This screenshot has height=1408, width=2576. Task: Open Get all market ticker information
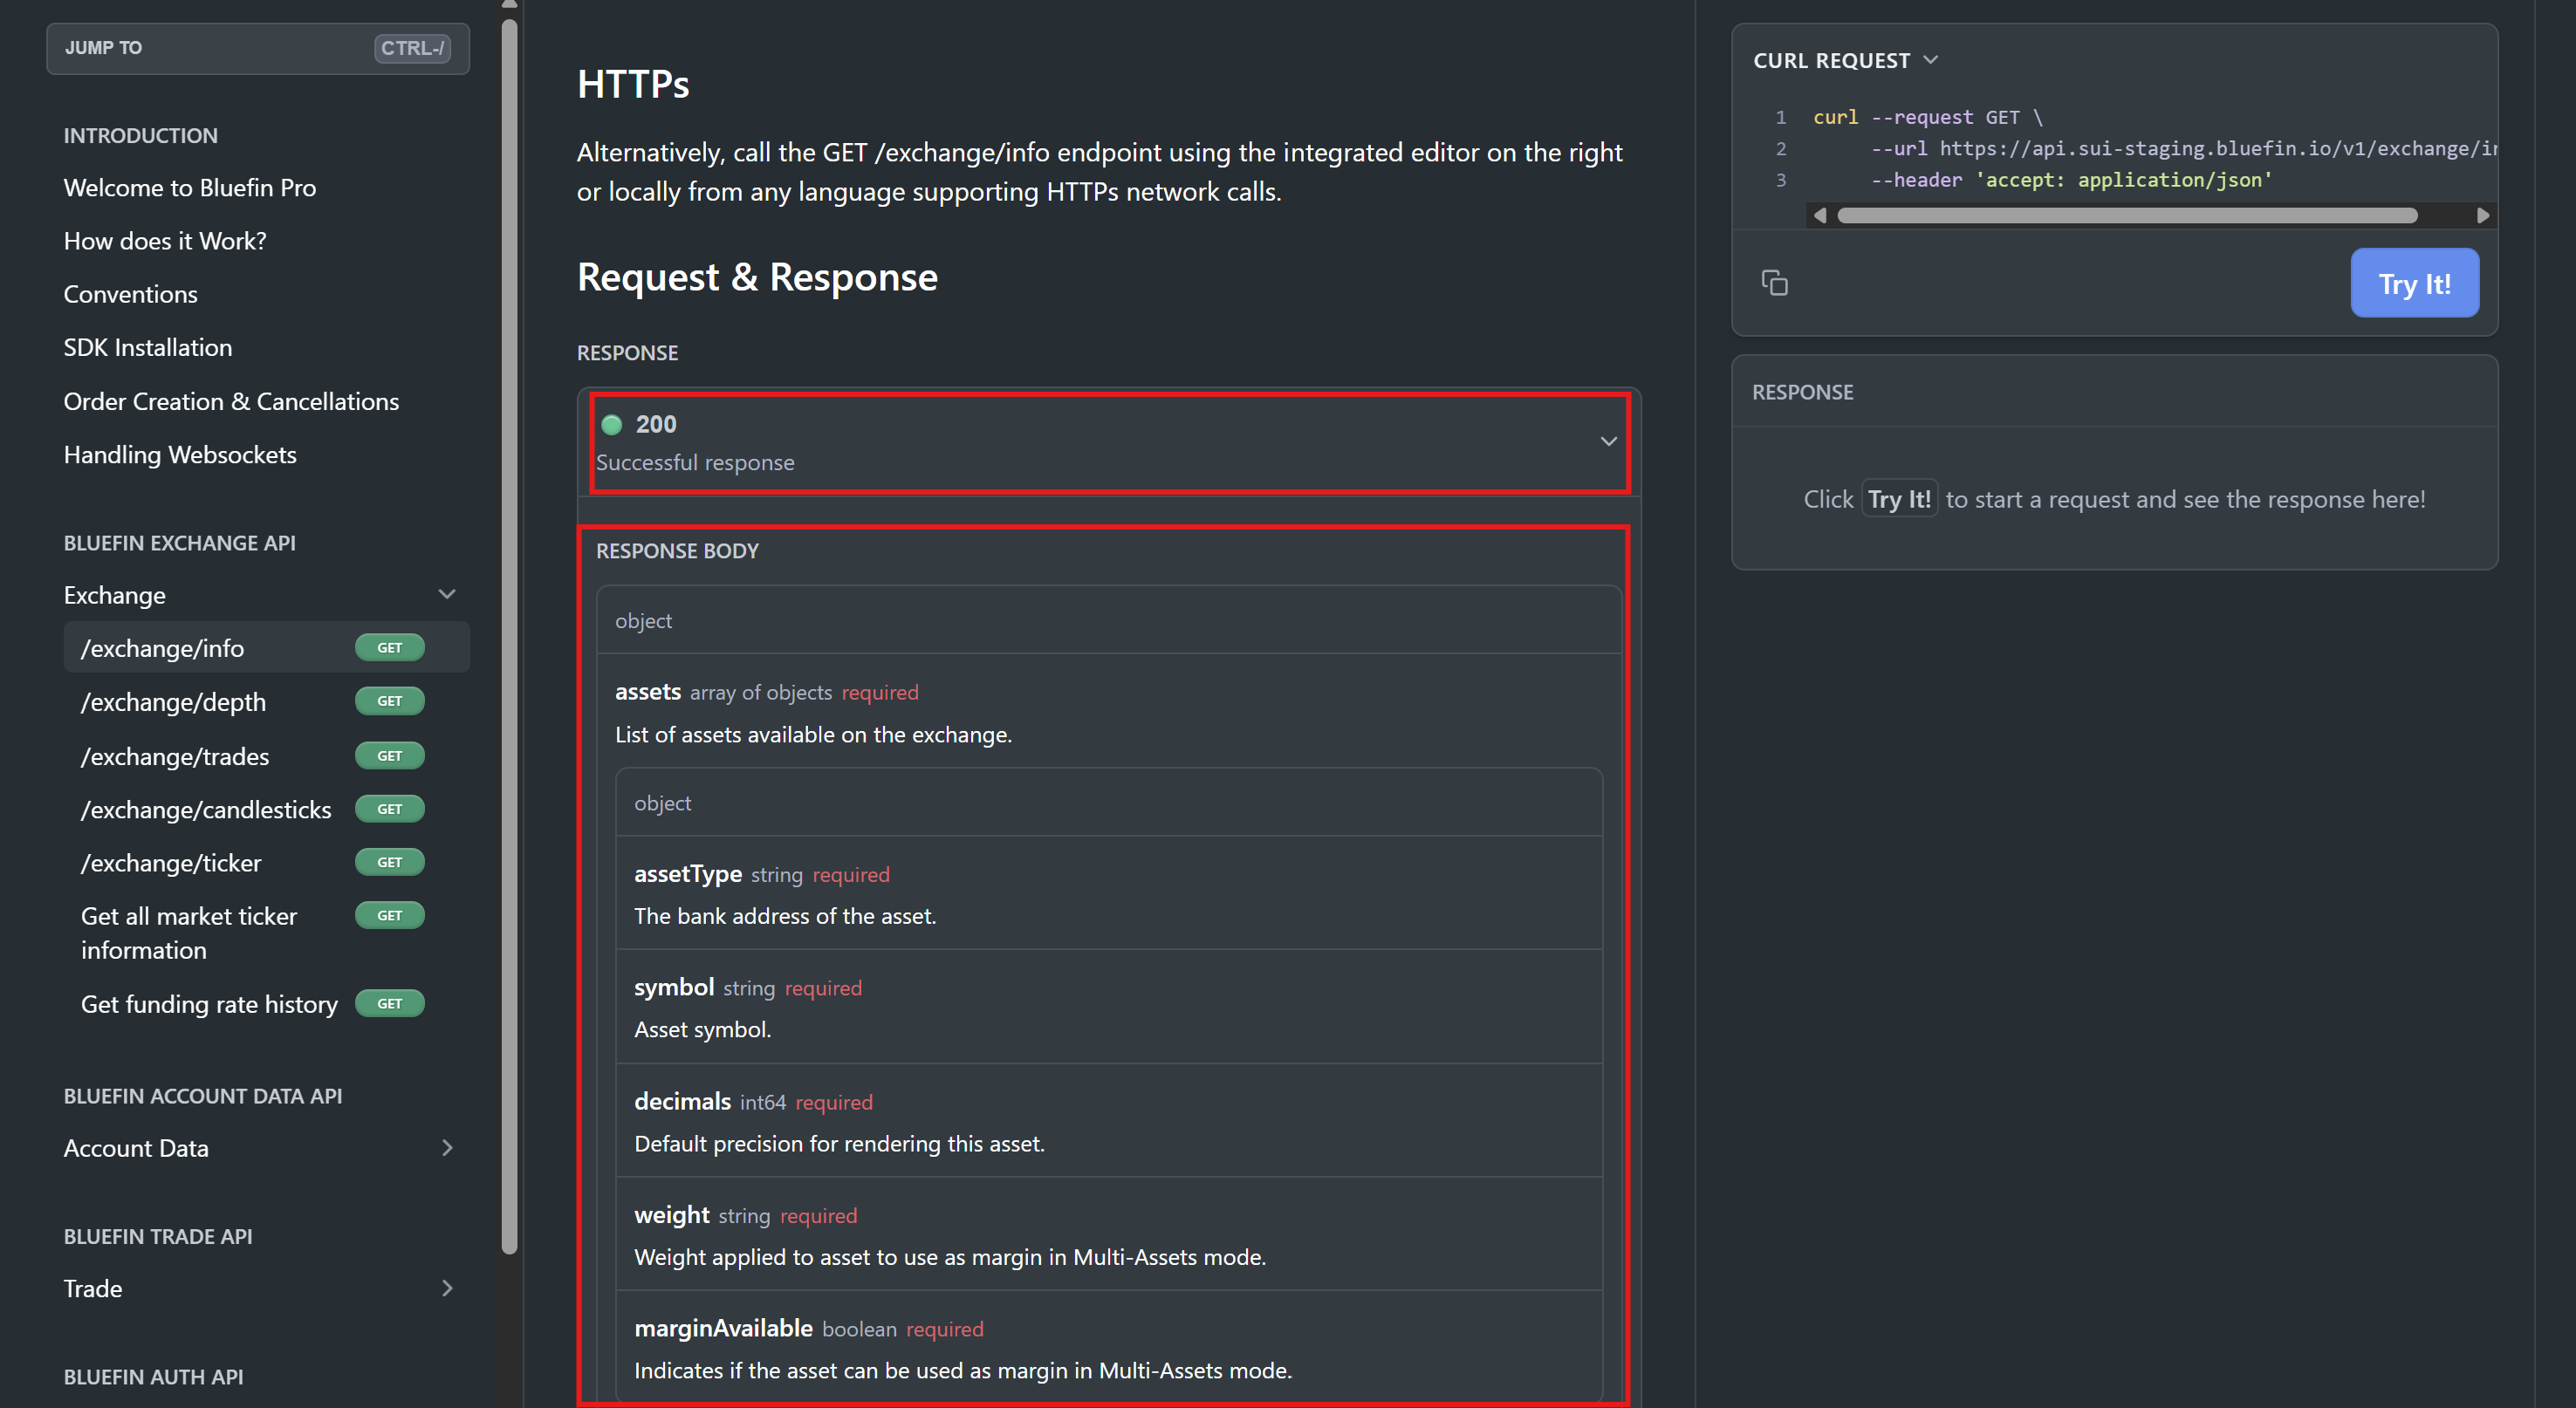coord(189,933)
